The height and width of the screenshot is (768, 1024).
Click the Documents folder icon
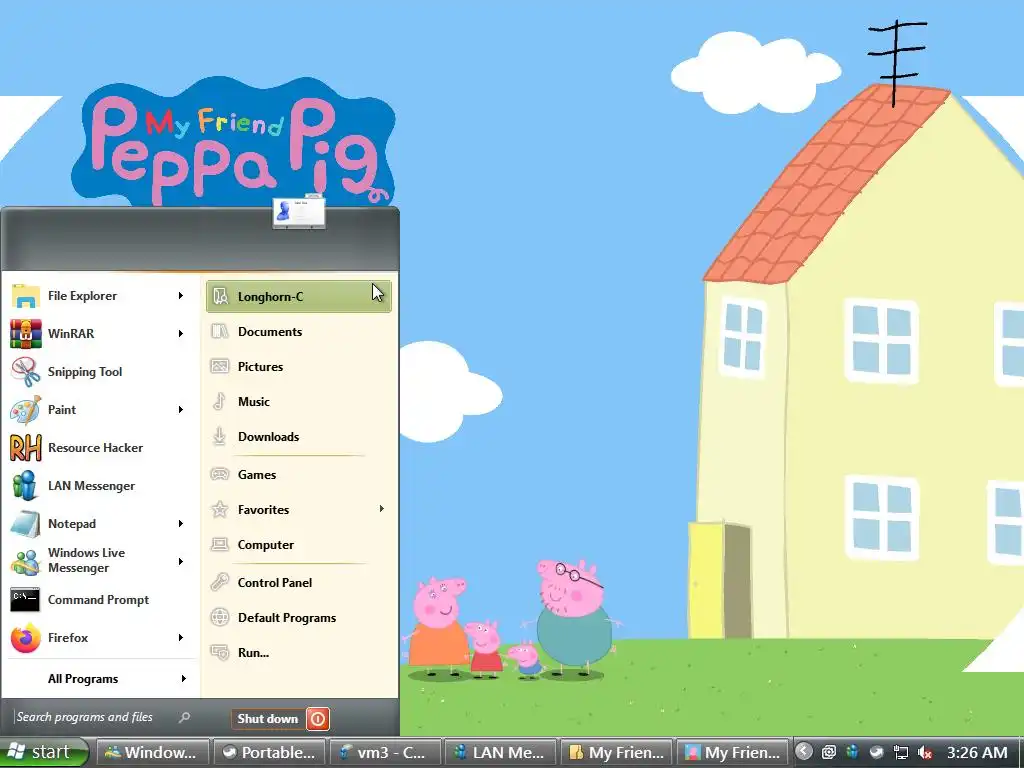pos(220,331)
